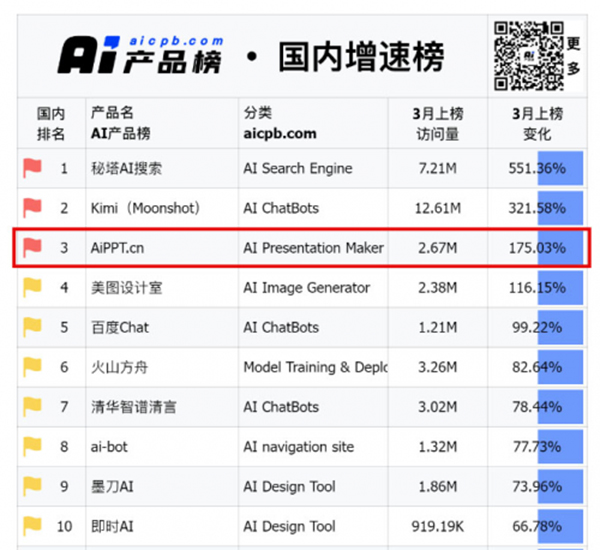
Task: Click the yellow flag for 即时AI
Action: [32, 526]
